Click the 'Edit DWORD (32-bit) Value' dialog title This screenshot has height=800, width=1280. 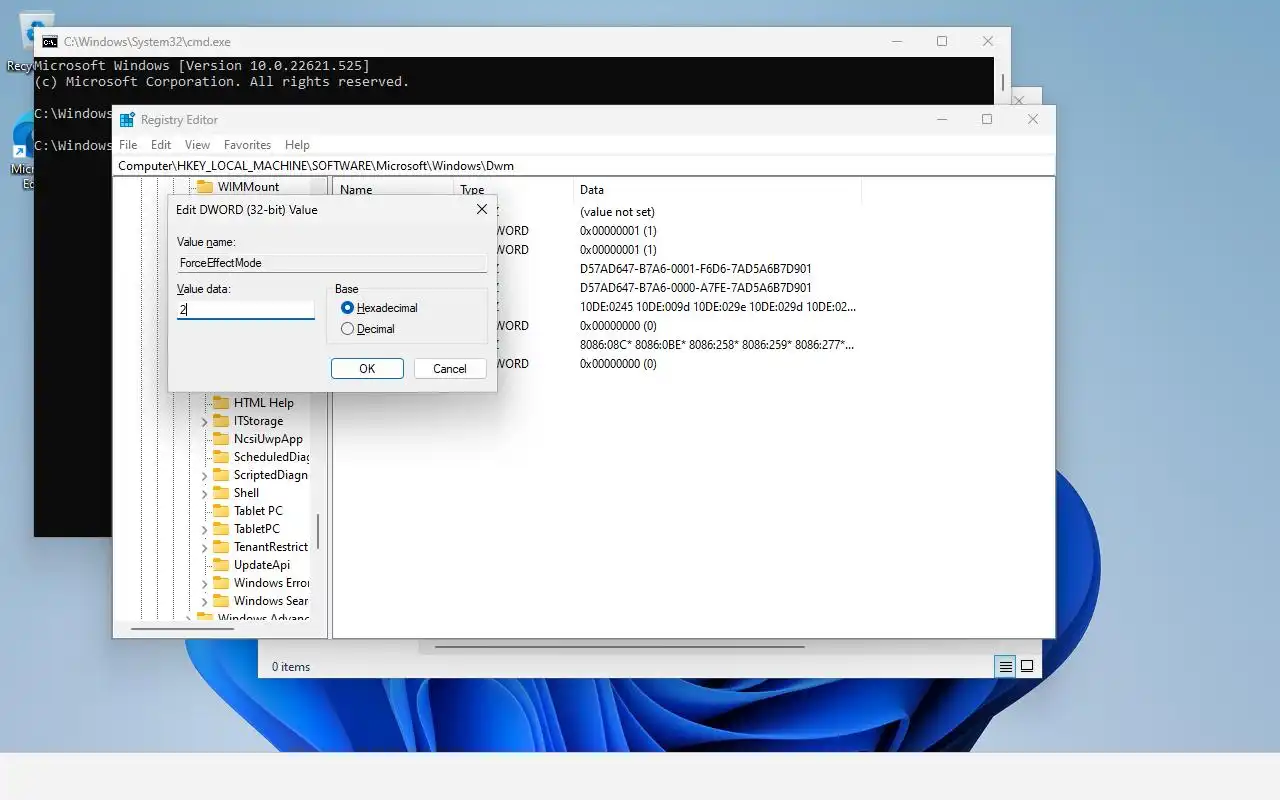[247, 210]
